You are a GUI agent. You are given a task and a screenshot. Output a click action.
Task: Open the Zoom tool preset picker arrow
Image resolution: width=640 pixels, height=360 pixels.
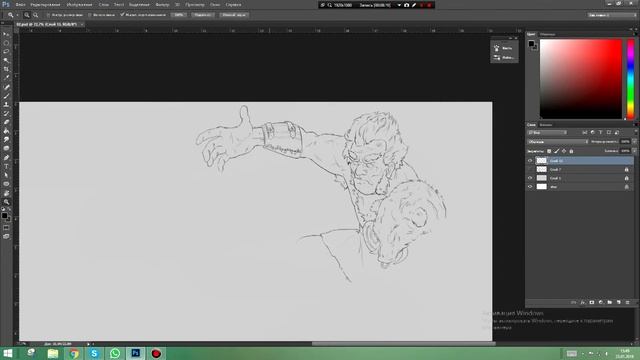click(x=18, y=15)
